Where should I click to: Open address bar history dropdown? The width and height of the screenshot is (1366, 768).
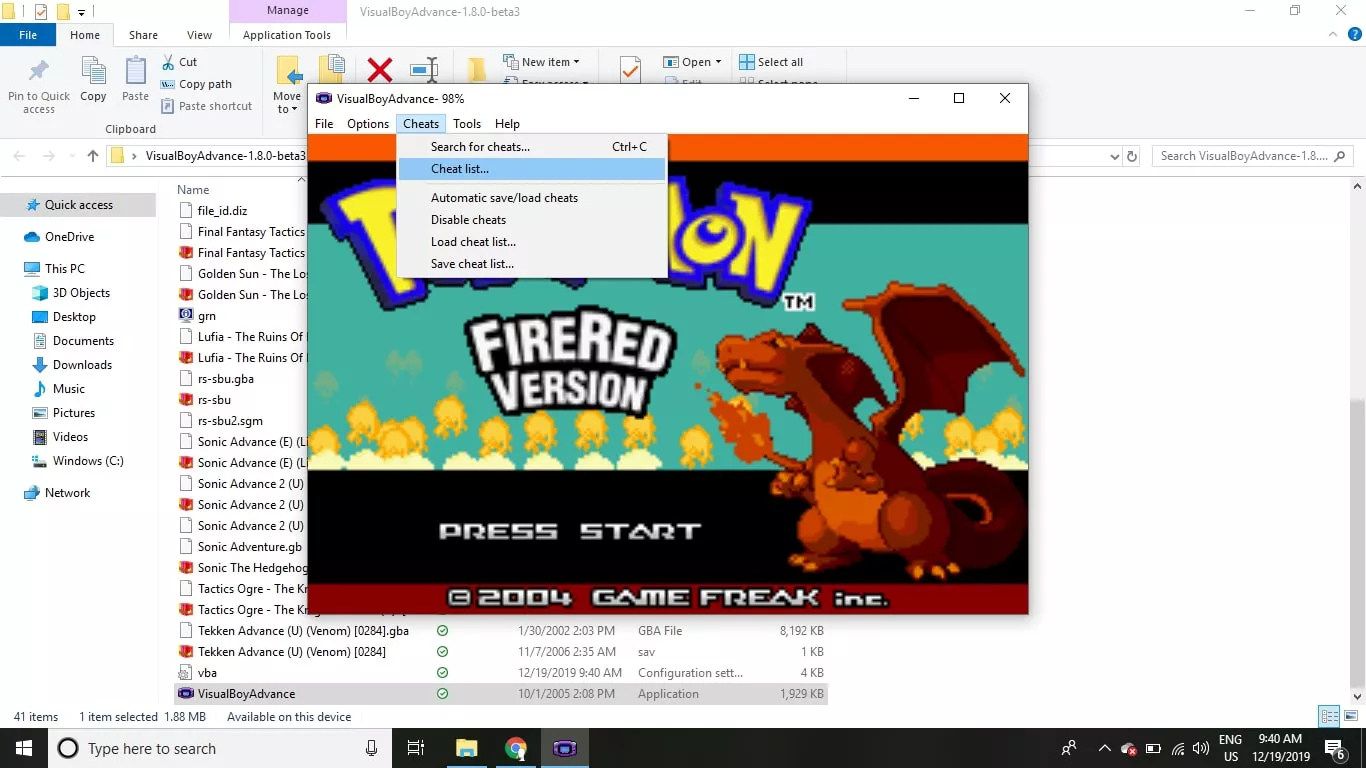coord(1115,157)
